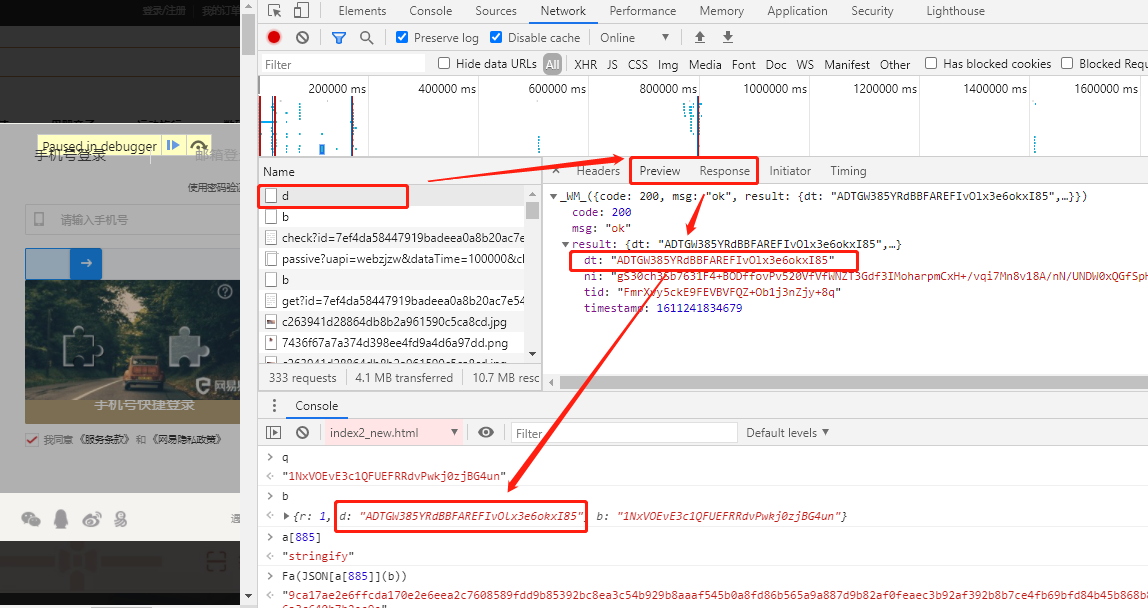The image size is (1148, 608).
Task: Open the Response tab of request
Action: point(724,171)
